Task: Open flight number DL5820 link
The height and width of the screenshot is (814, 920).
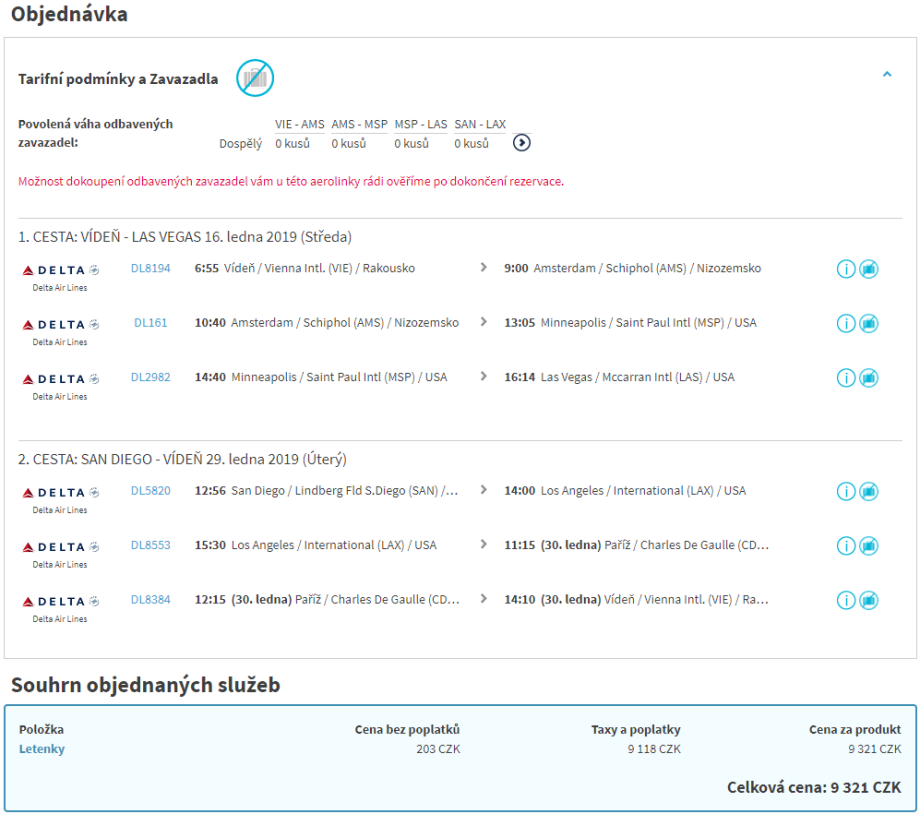Action: click(x=151, y=491)
